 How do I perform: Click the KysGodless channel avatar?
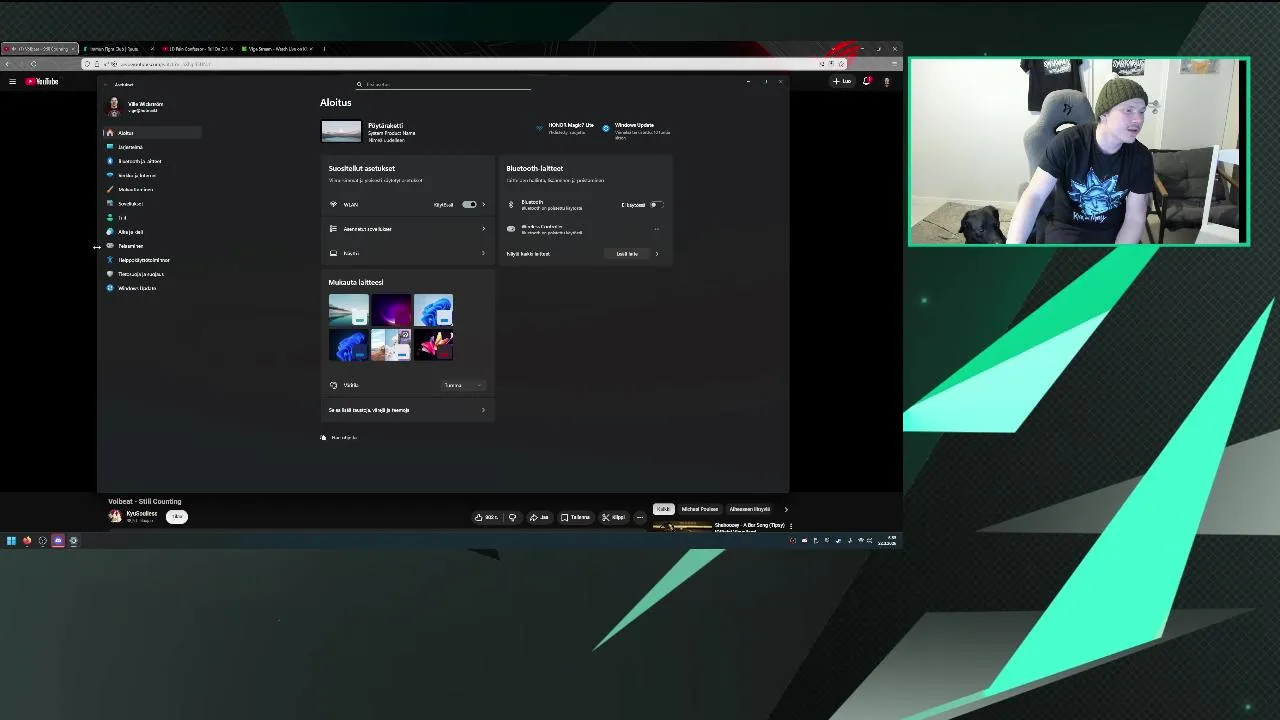click(x=115, y=516)
